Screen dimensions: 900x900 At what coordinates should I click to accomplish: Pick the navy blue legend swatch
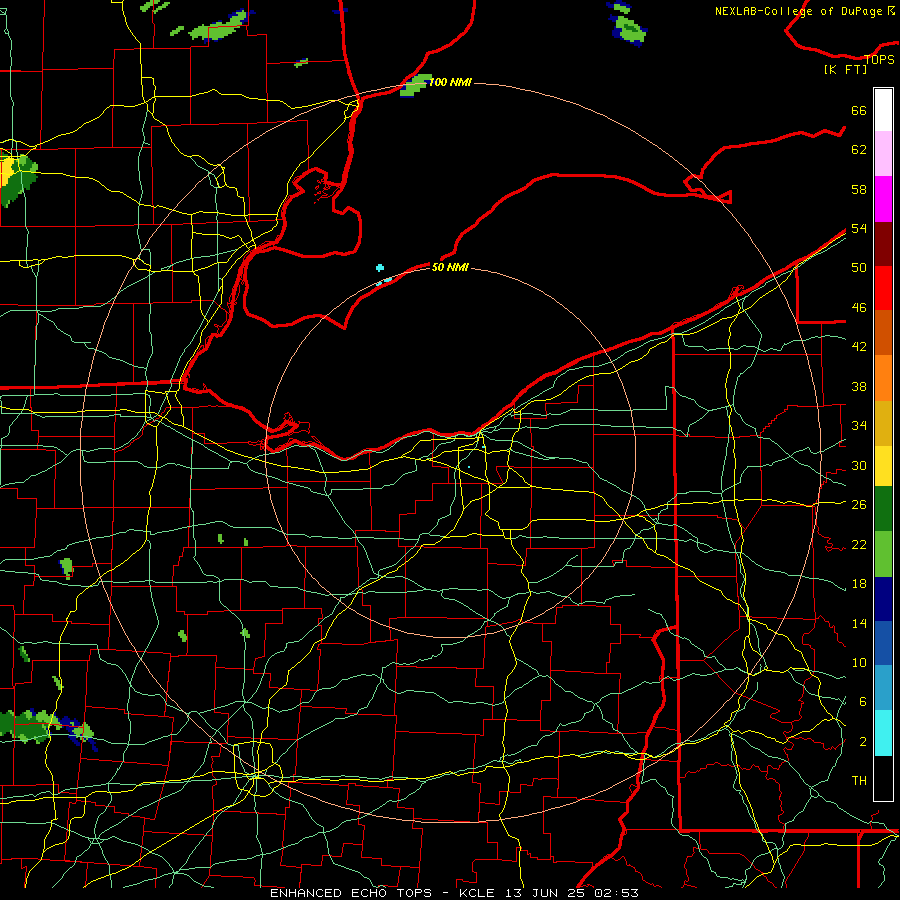point(883,599)
